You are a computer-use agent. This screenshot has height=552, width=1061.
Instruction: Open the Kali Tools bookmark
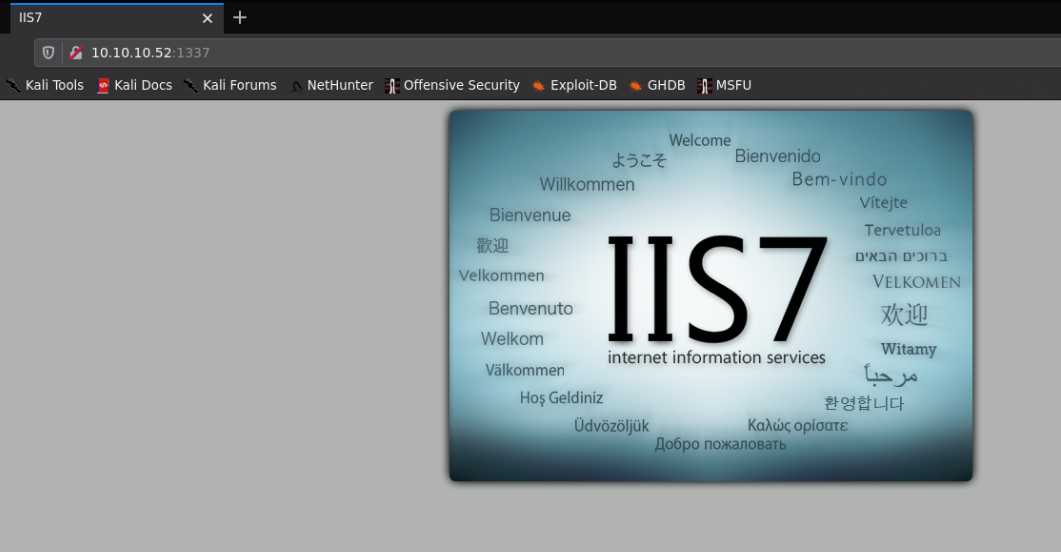coord(45,85)
